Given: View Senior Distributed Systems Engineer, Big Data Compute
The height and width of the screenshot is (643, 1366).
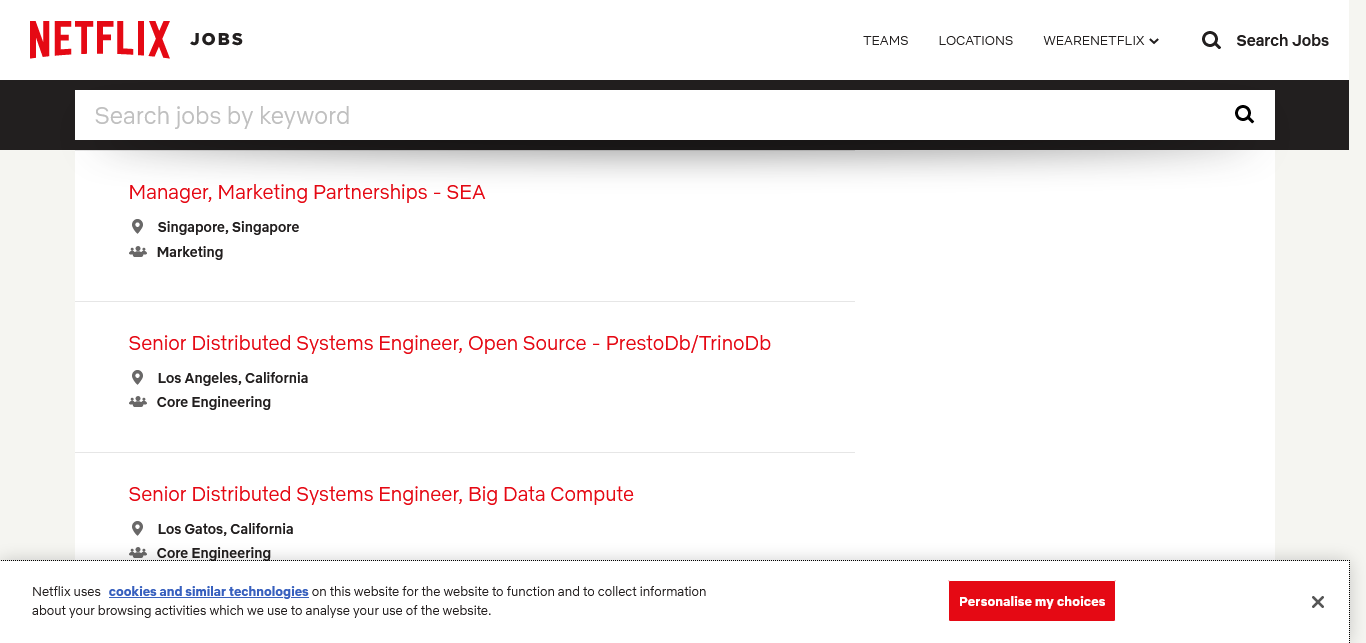Looking at the screenshot, I should tap(381, 495).
